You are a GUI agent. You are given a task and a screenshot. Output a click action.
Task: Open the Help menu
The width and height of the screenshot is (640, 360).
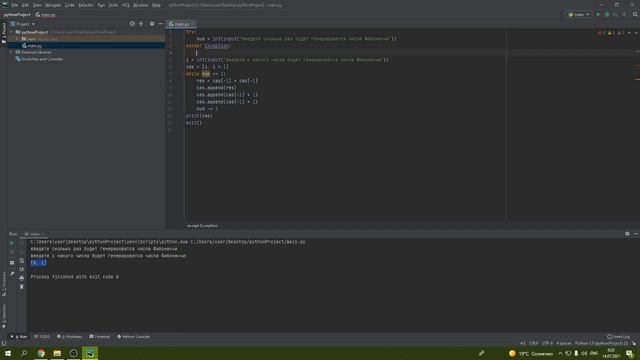pyautogui.click(x=156, y=5)
